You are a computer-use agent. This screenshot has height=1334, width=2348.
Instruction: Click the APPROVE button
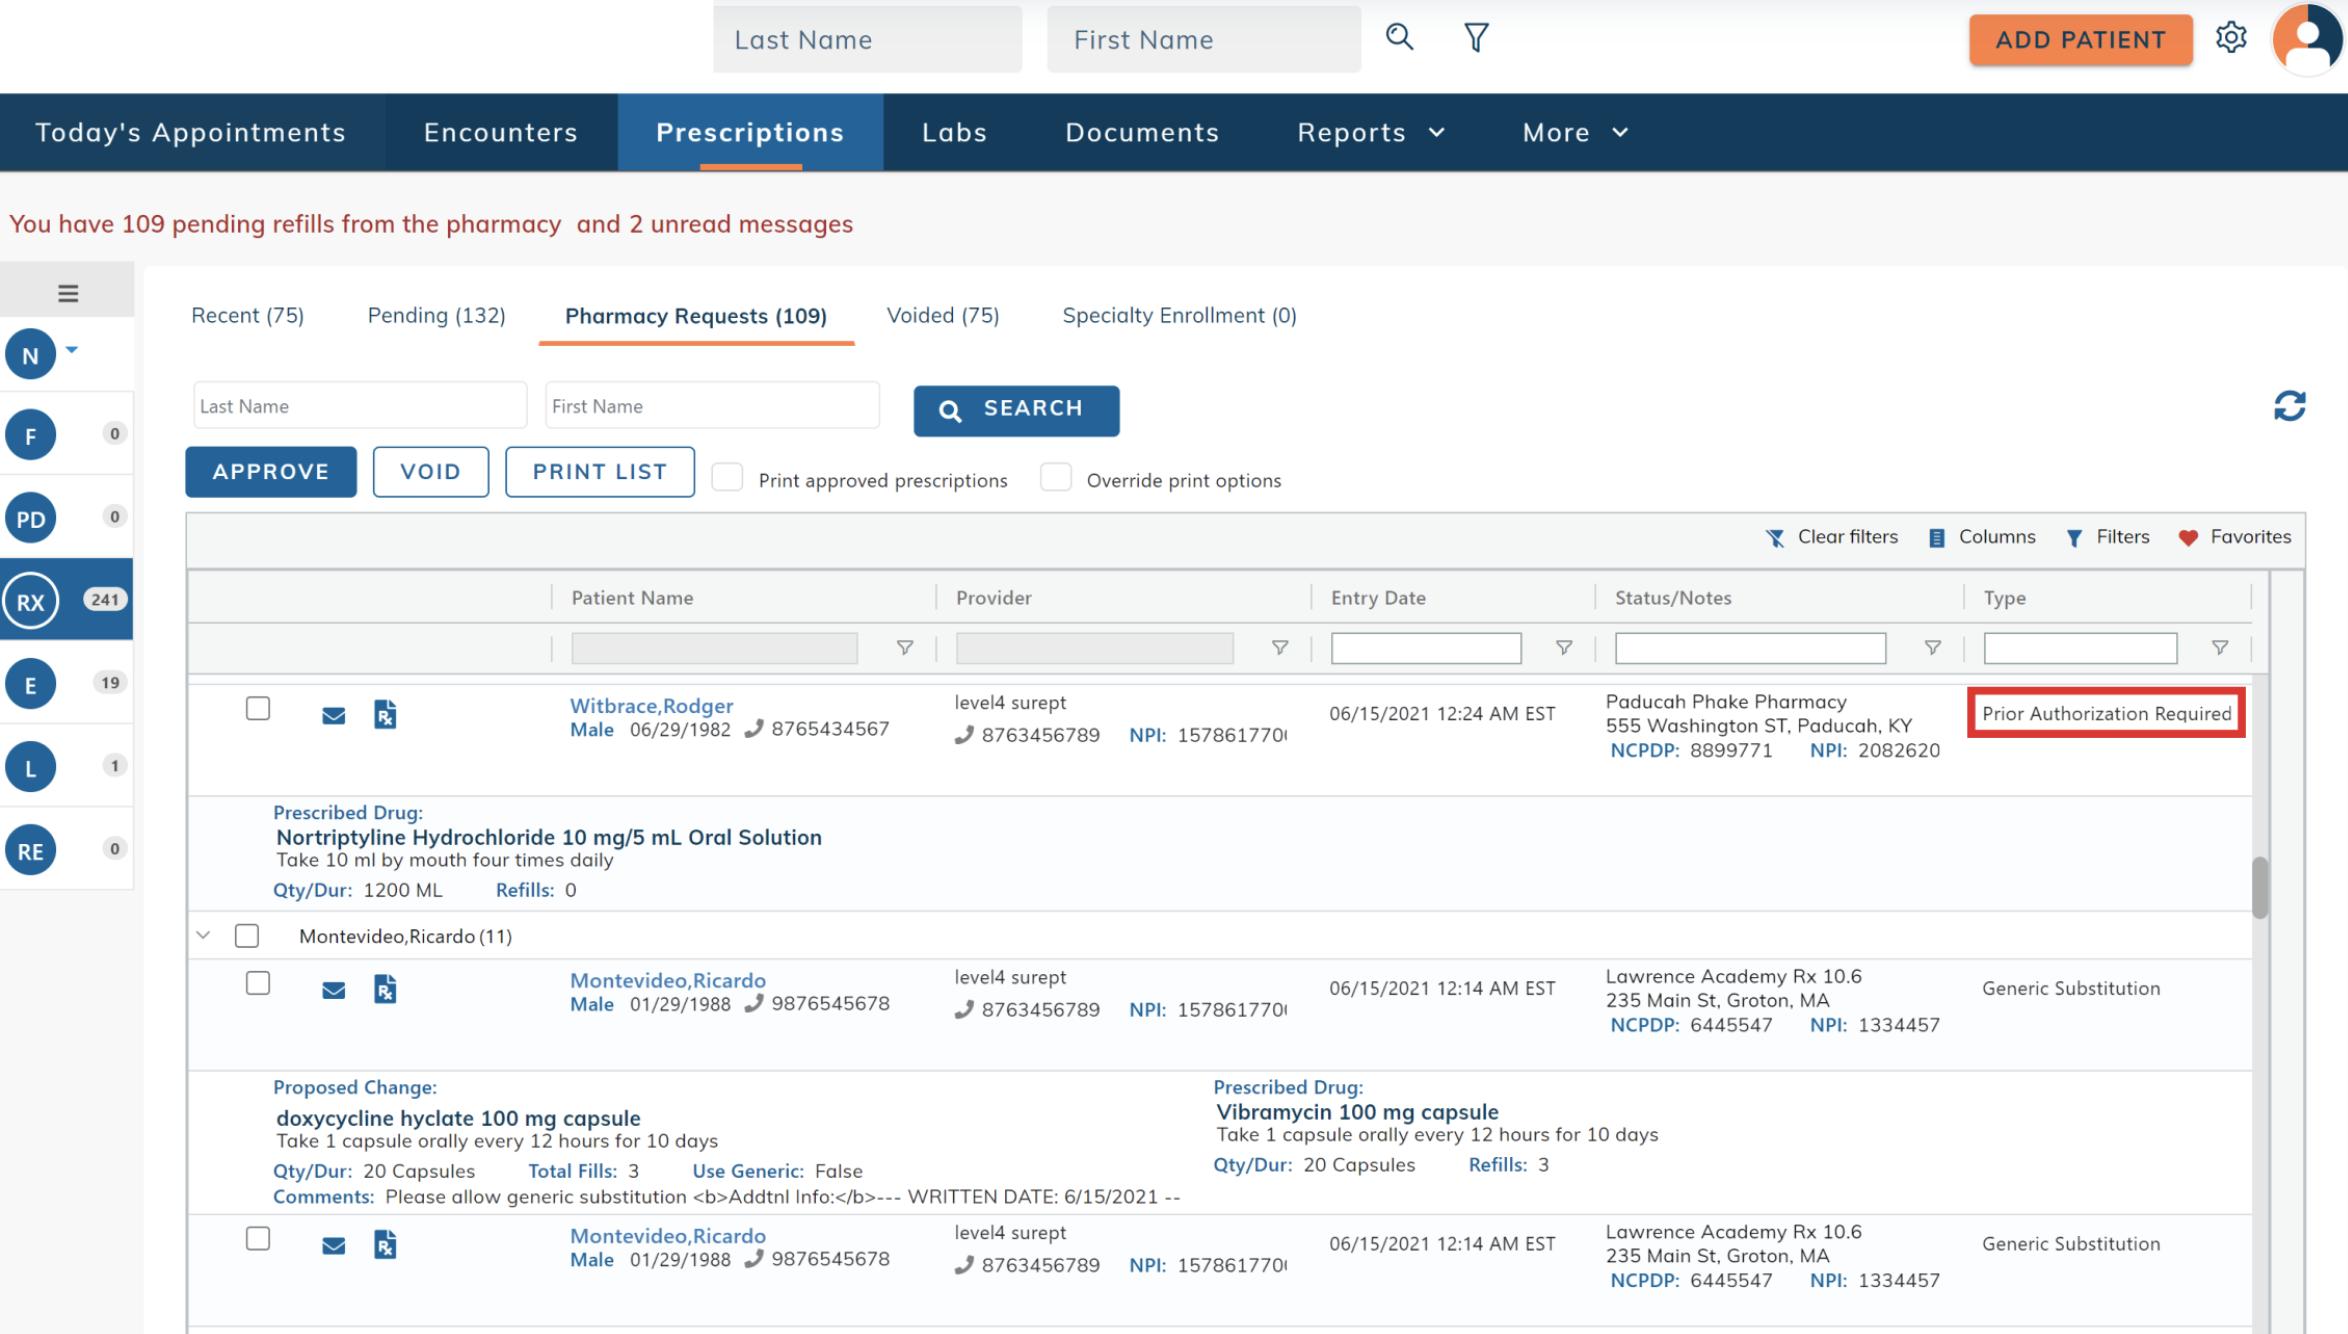pos(271,471)
